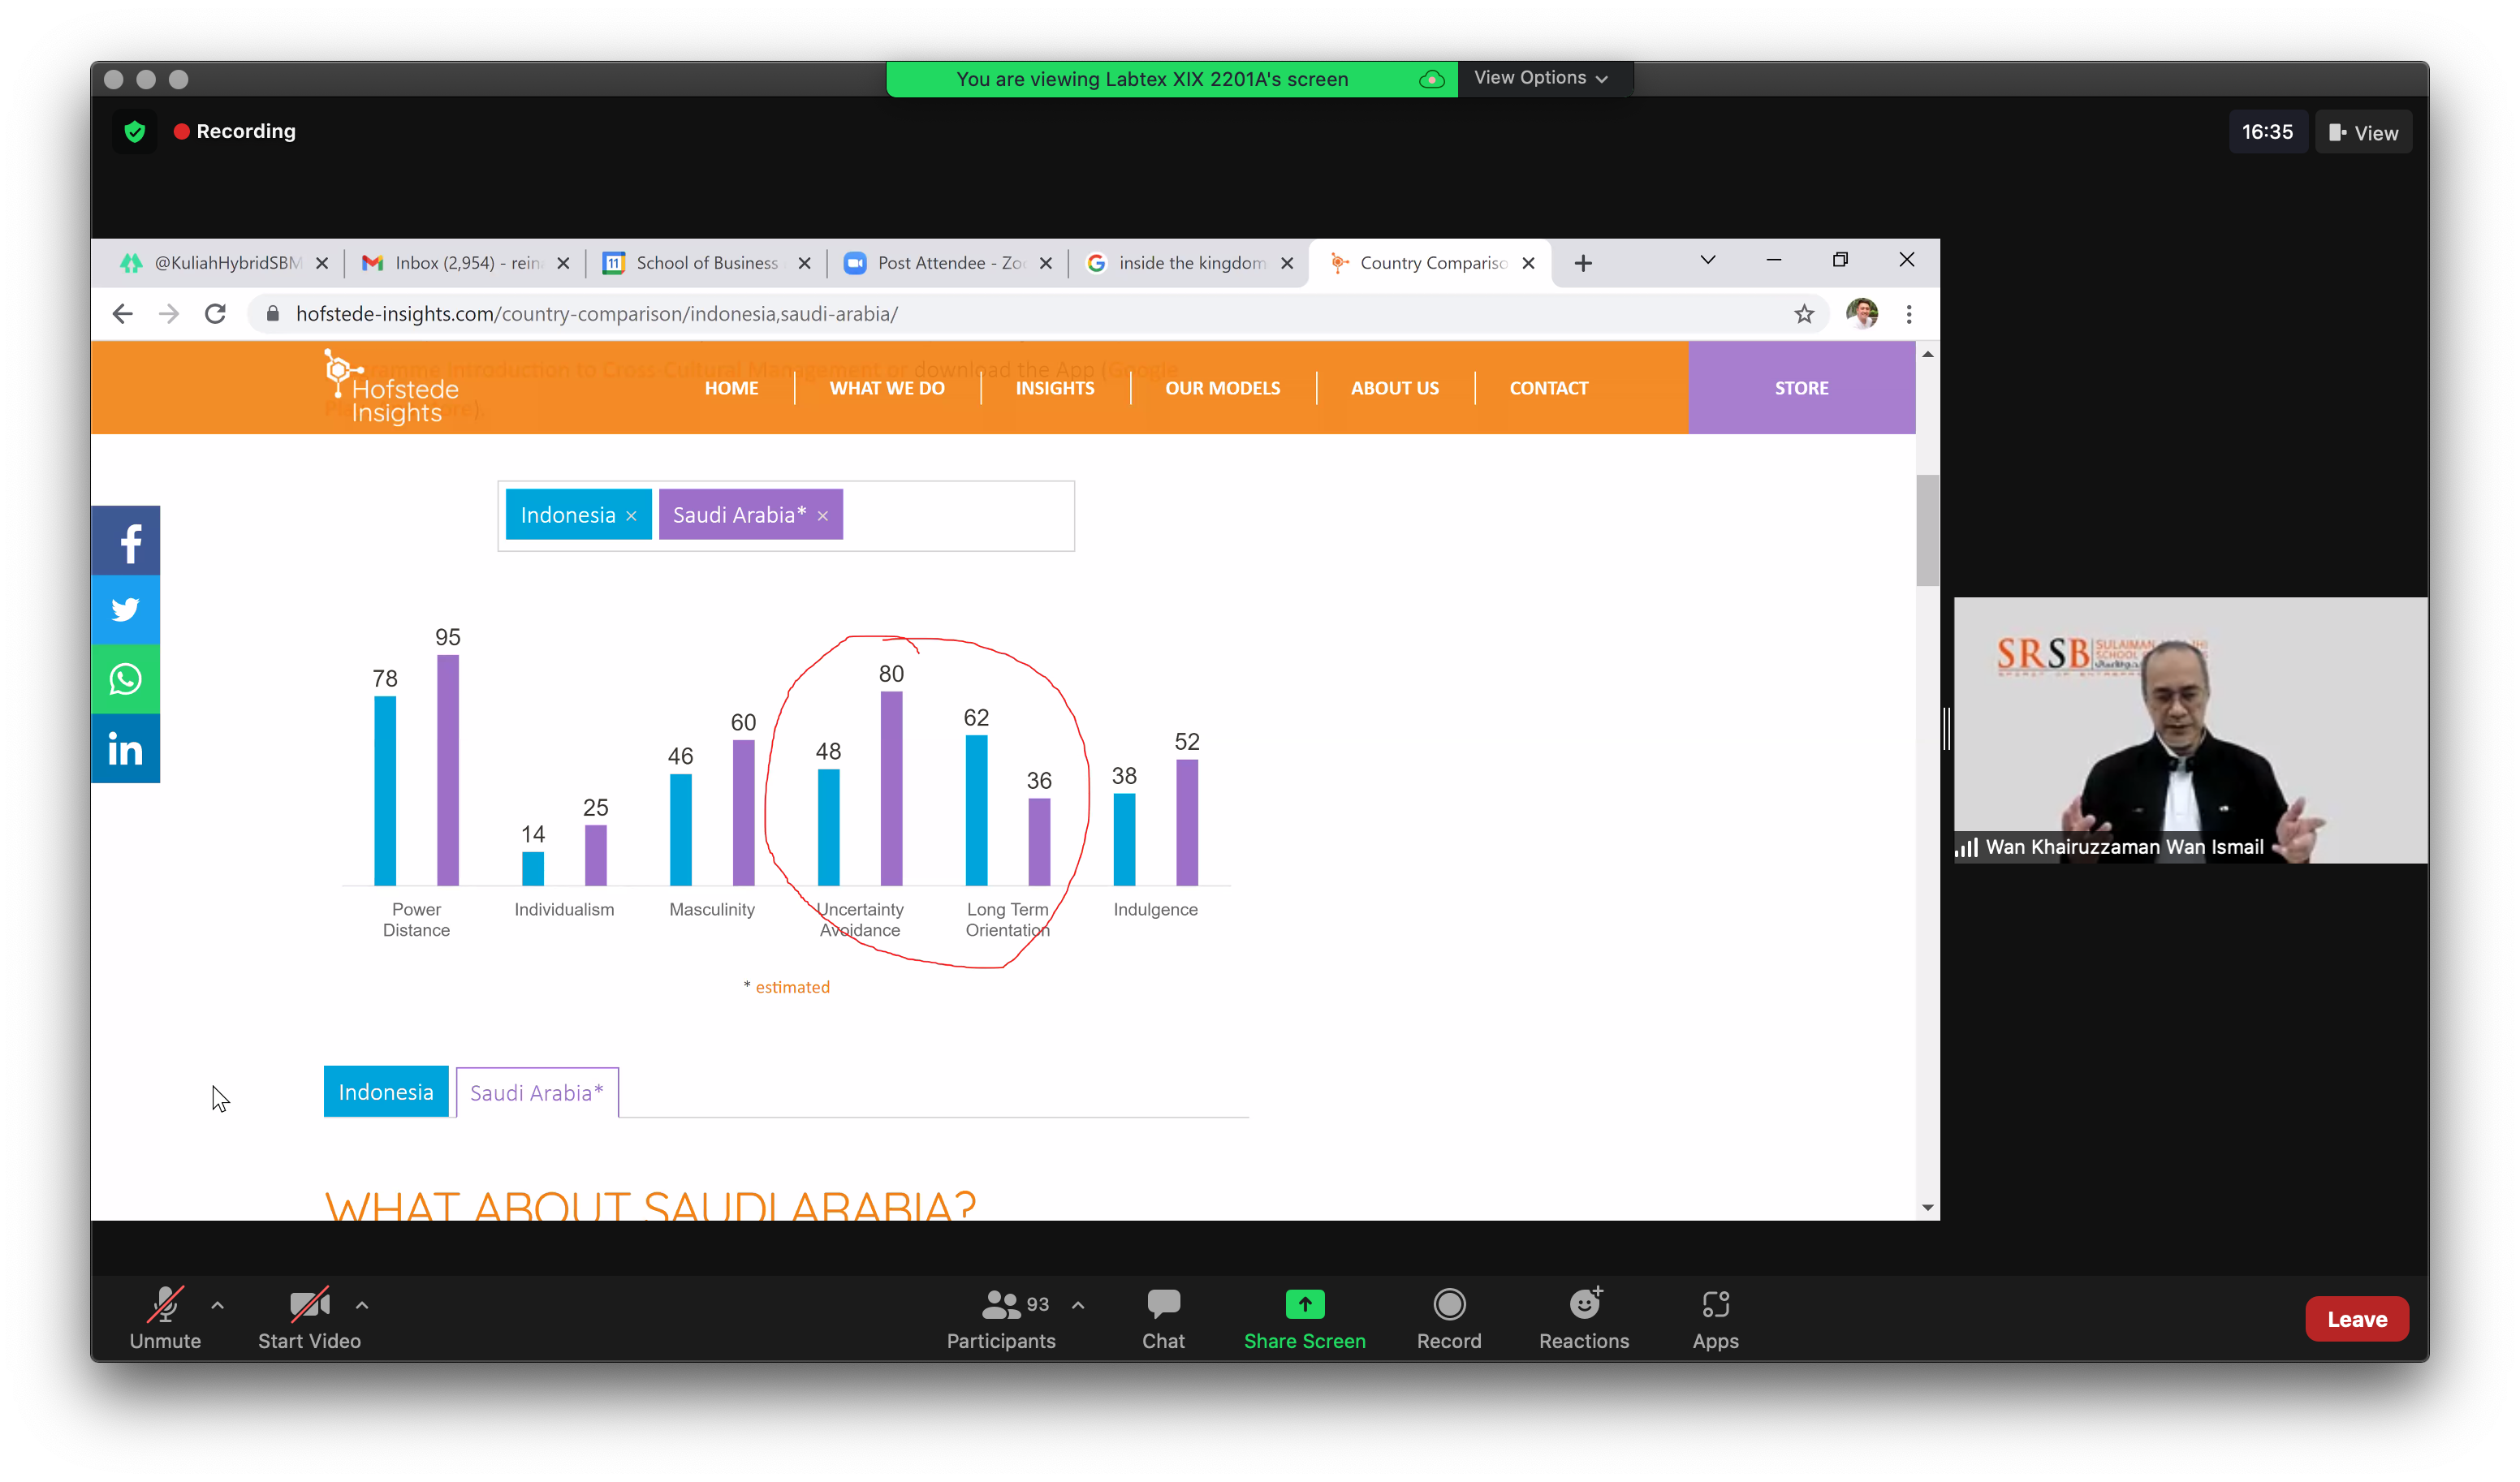
Task: Unmute the microphone
Action: tap(165, 1320)
